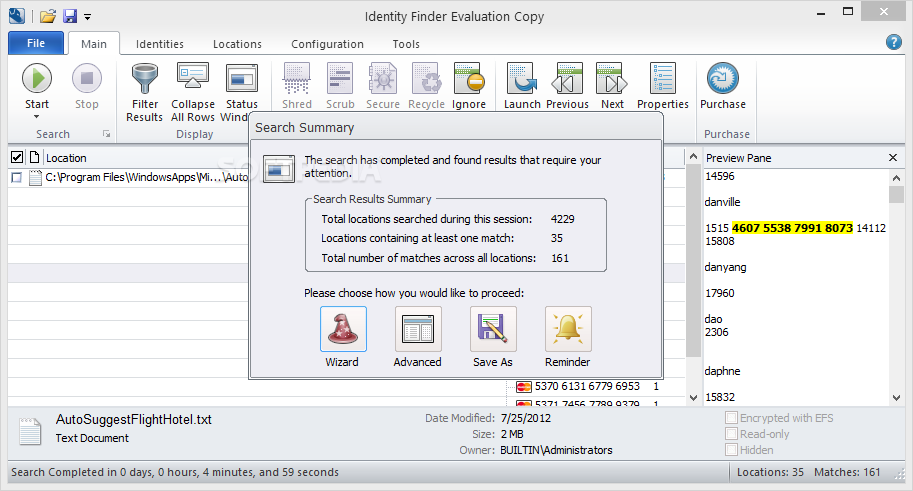913x491 pixels.
Task: Click Save As in Search Summary
Action: pyautogui.click(x=493, y=329)
